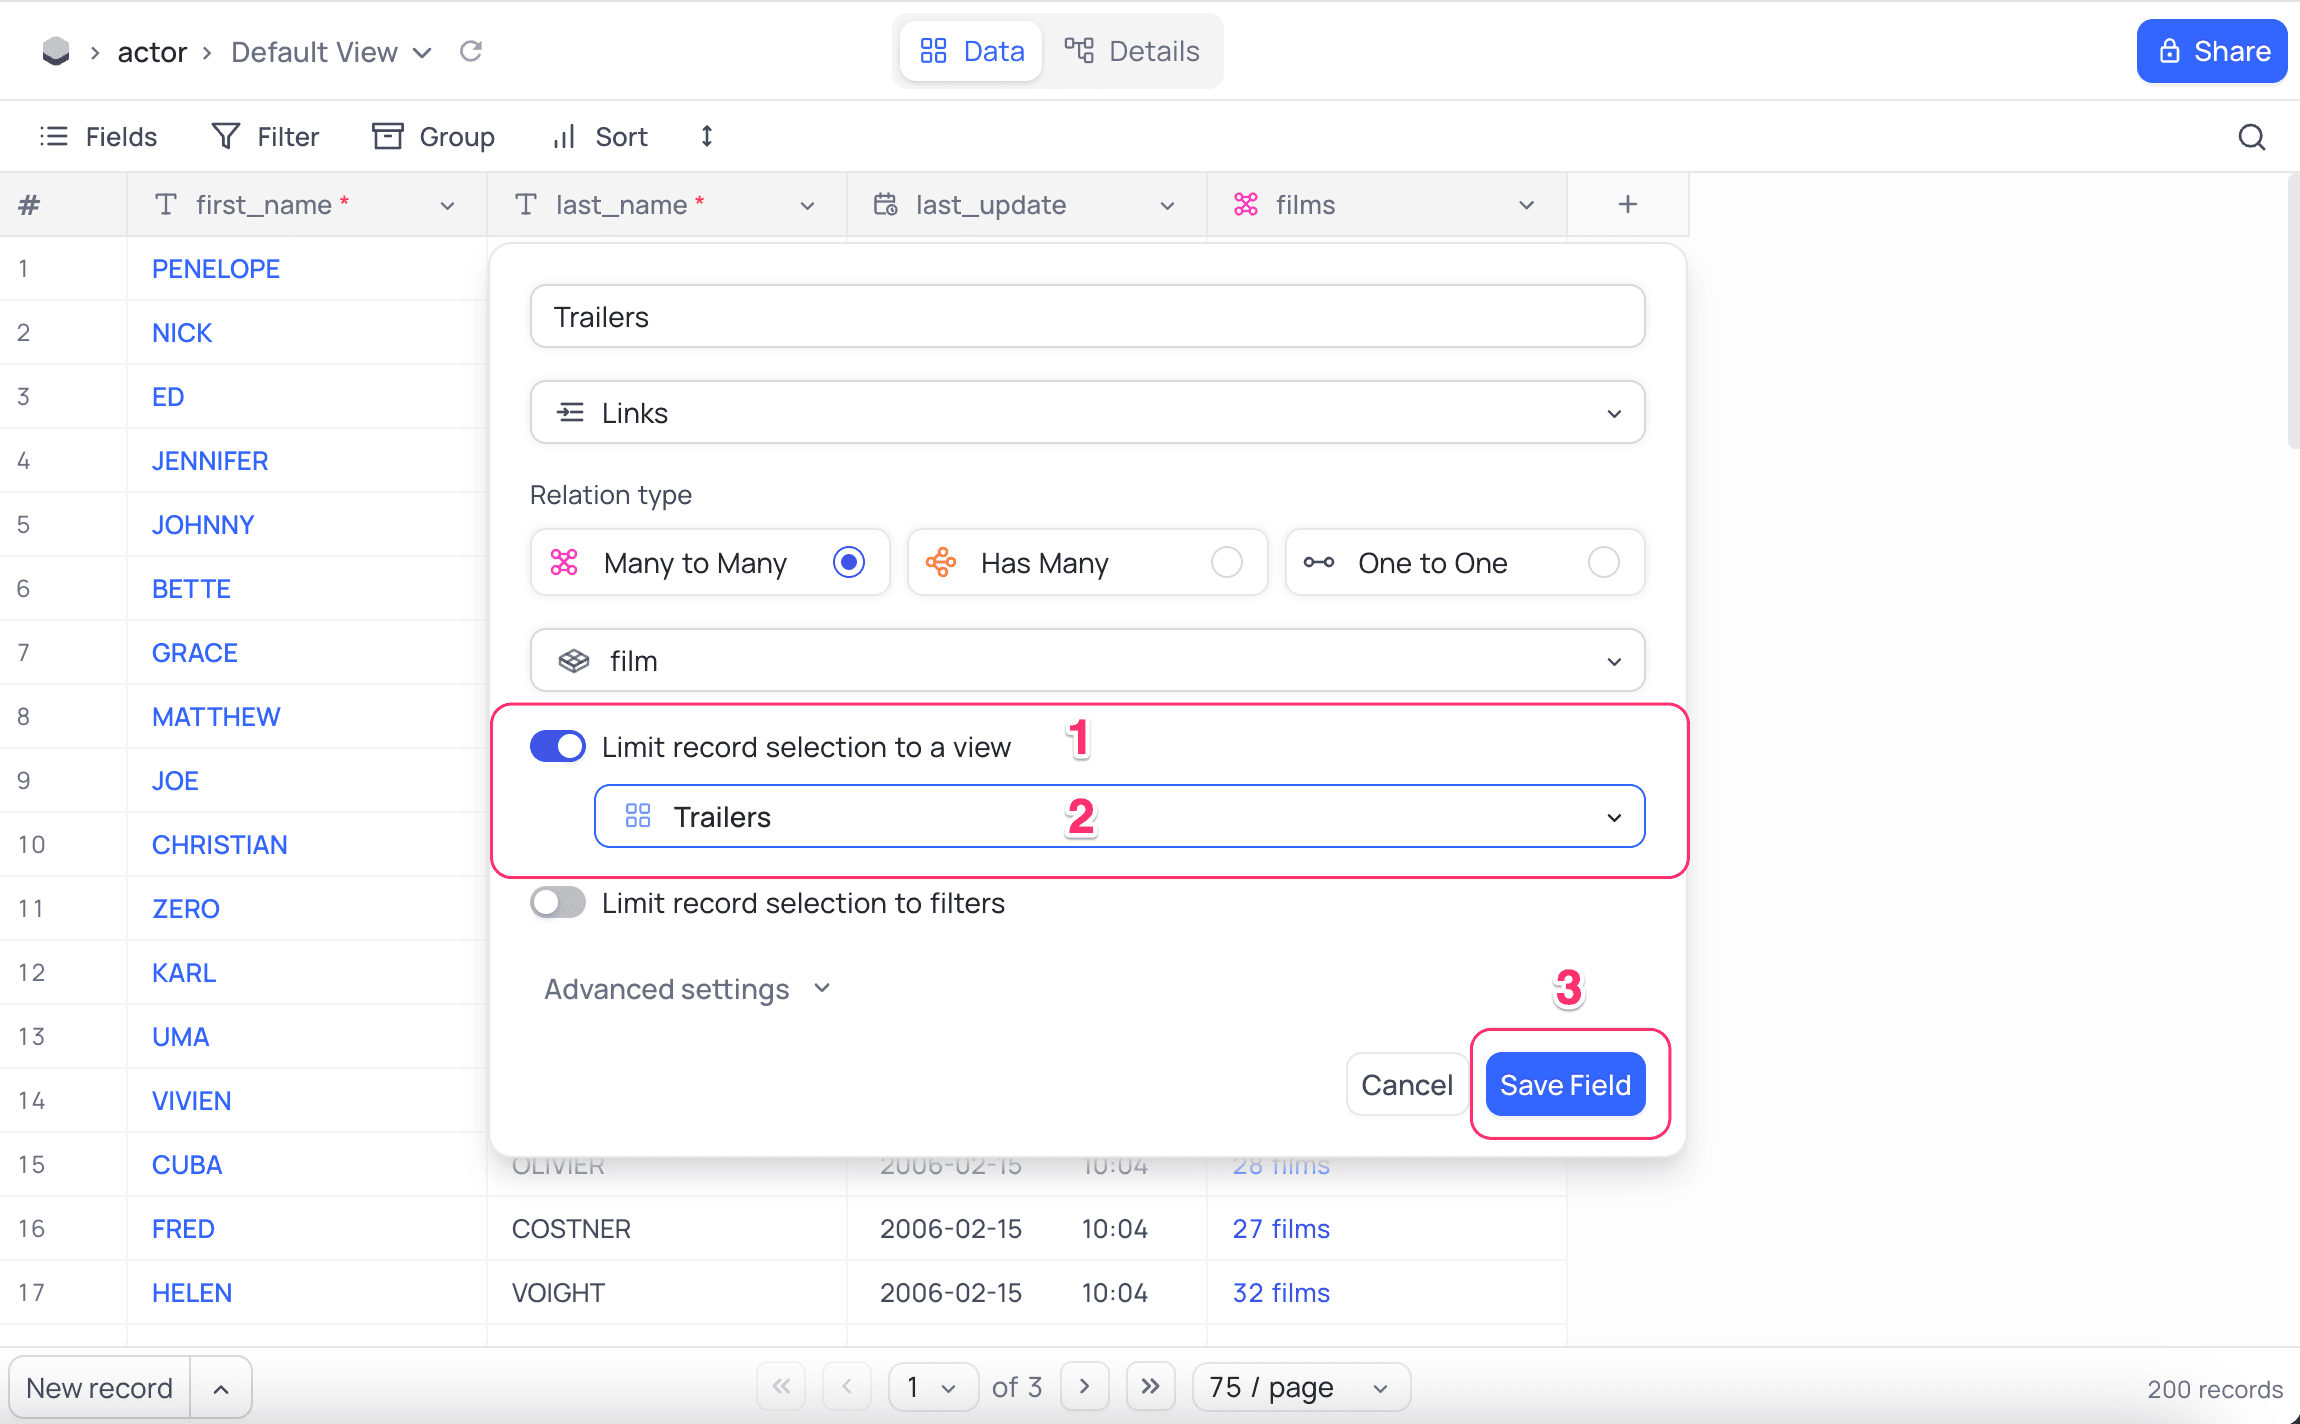Enable Limit record selection to filters
This screenshot has width=2300, height=1424.
point(558,903)
